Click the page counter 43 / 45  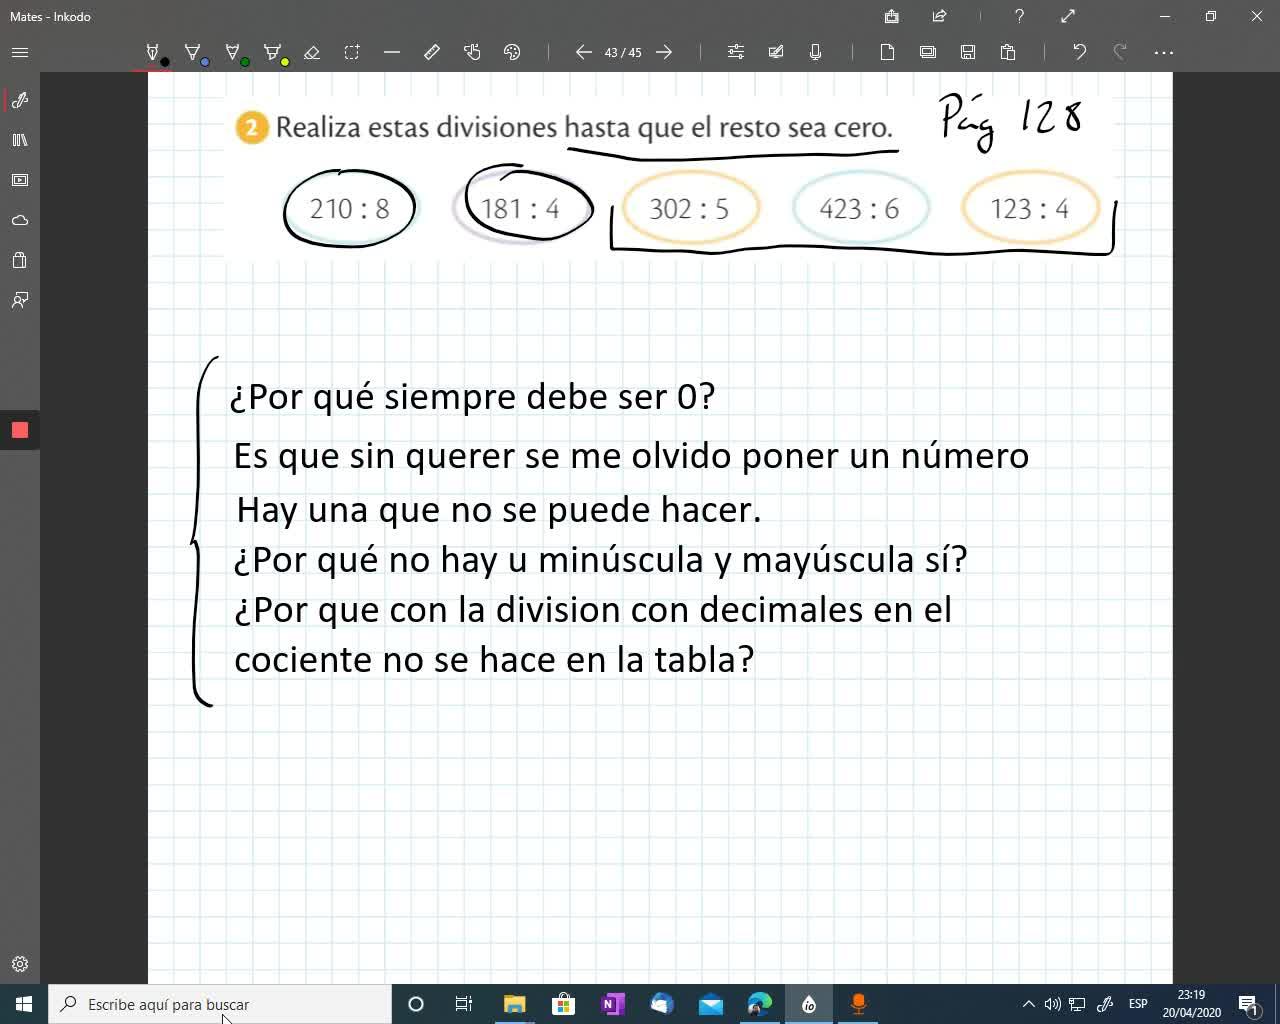623,52
